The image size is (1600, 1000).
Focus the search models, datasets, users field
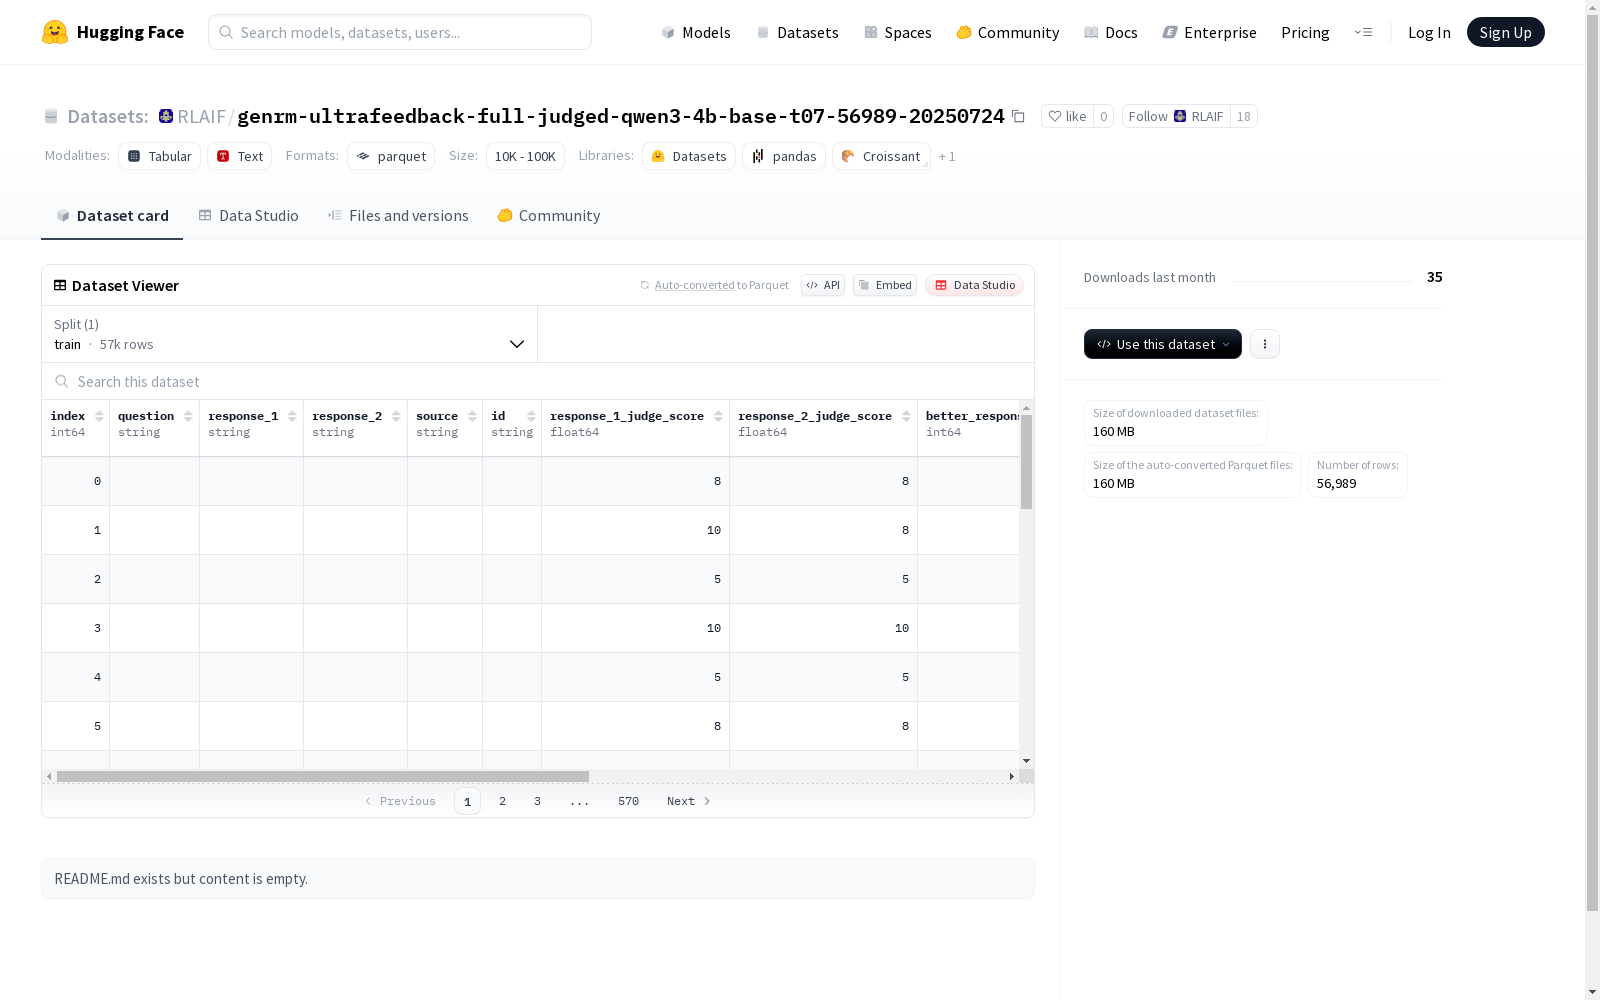[400, 32]
